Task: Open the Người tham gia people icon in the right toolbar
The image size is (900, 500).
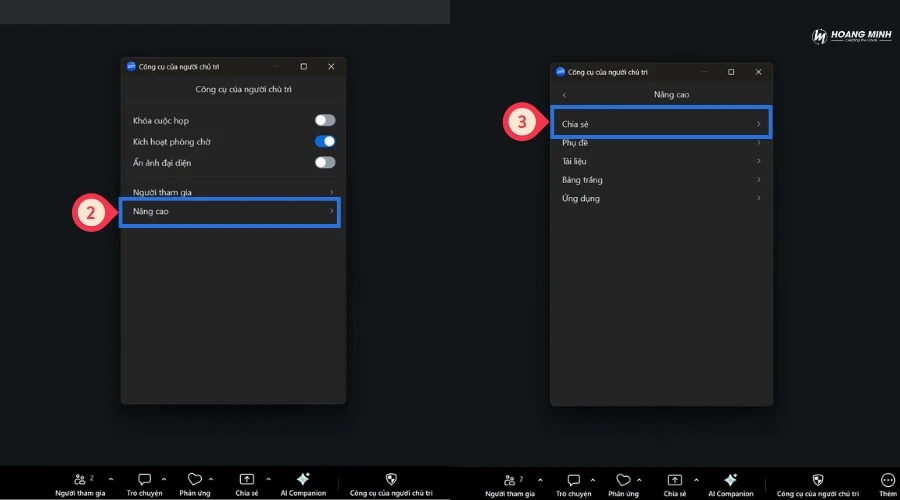Action: [x=513, y=480]
